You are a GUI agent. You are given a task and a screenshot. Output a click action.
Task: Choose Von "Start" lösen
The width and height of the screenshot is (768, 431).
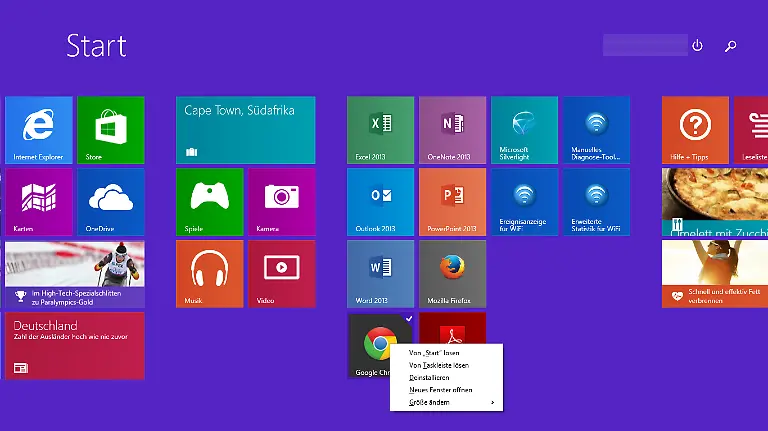tap(434, 353)
